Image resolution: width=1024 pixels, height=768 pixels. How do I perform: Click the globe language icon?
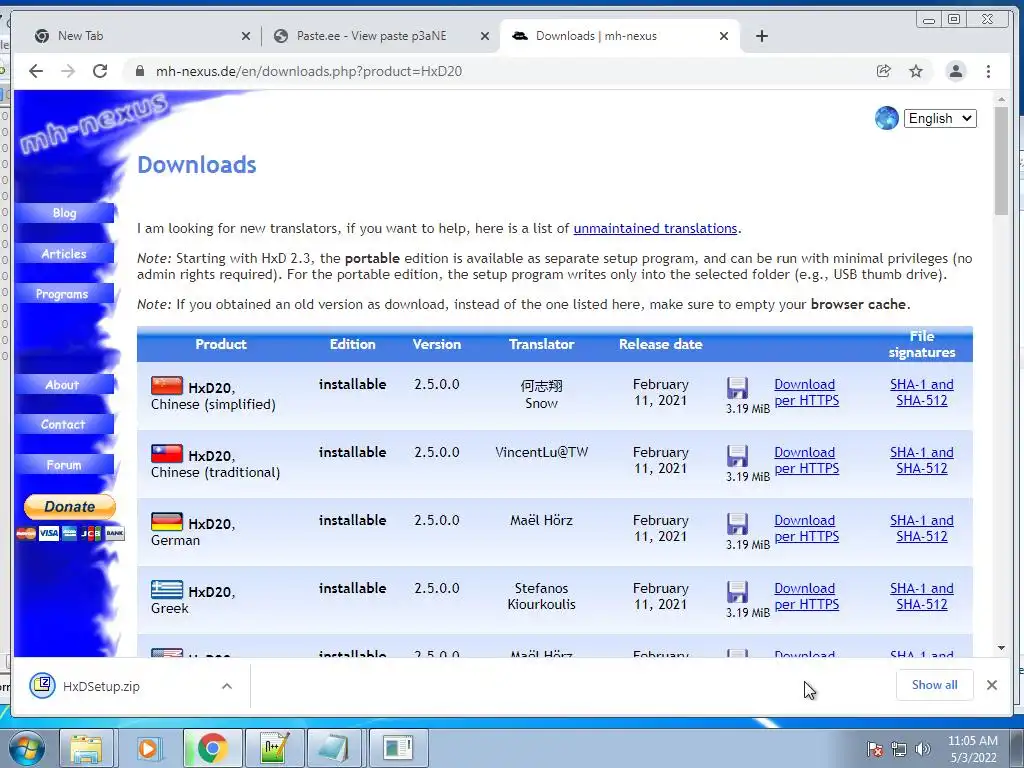[886, 118]
